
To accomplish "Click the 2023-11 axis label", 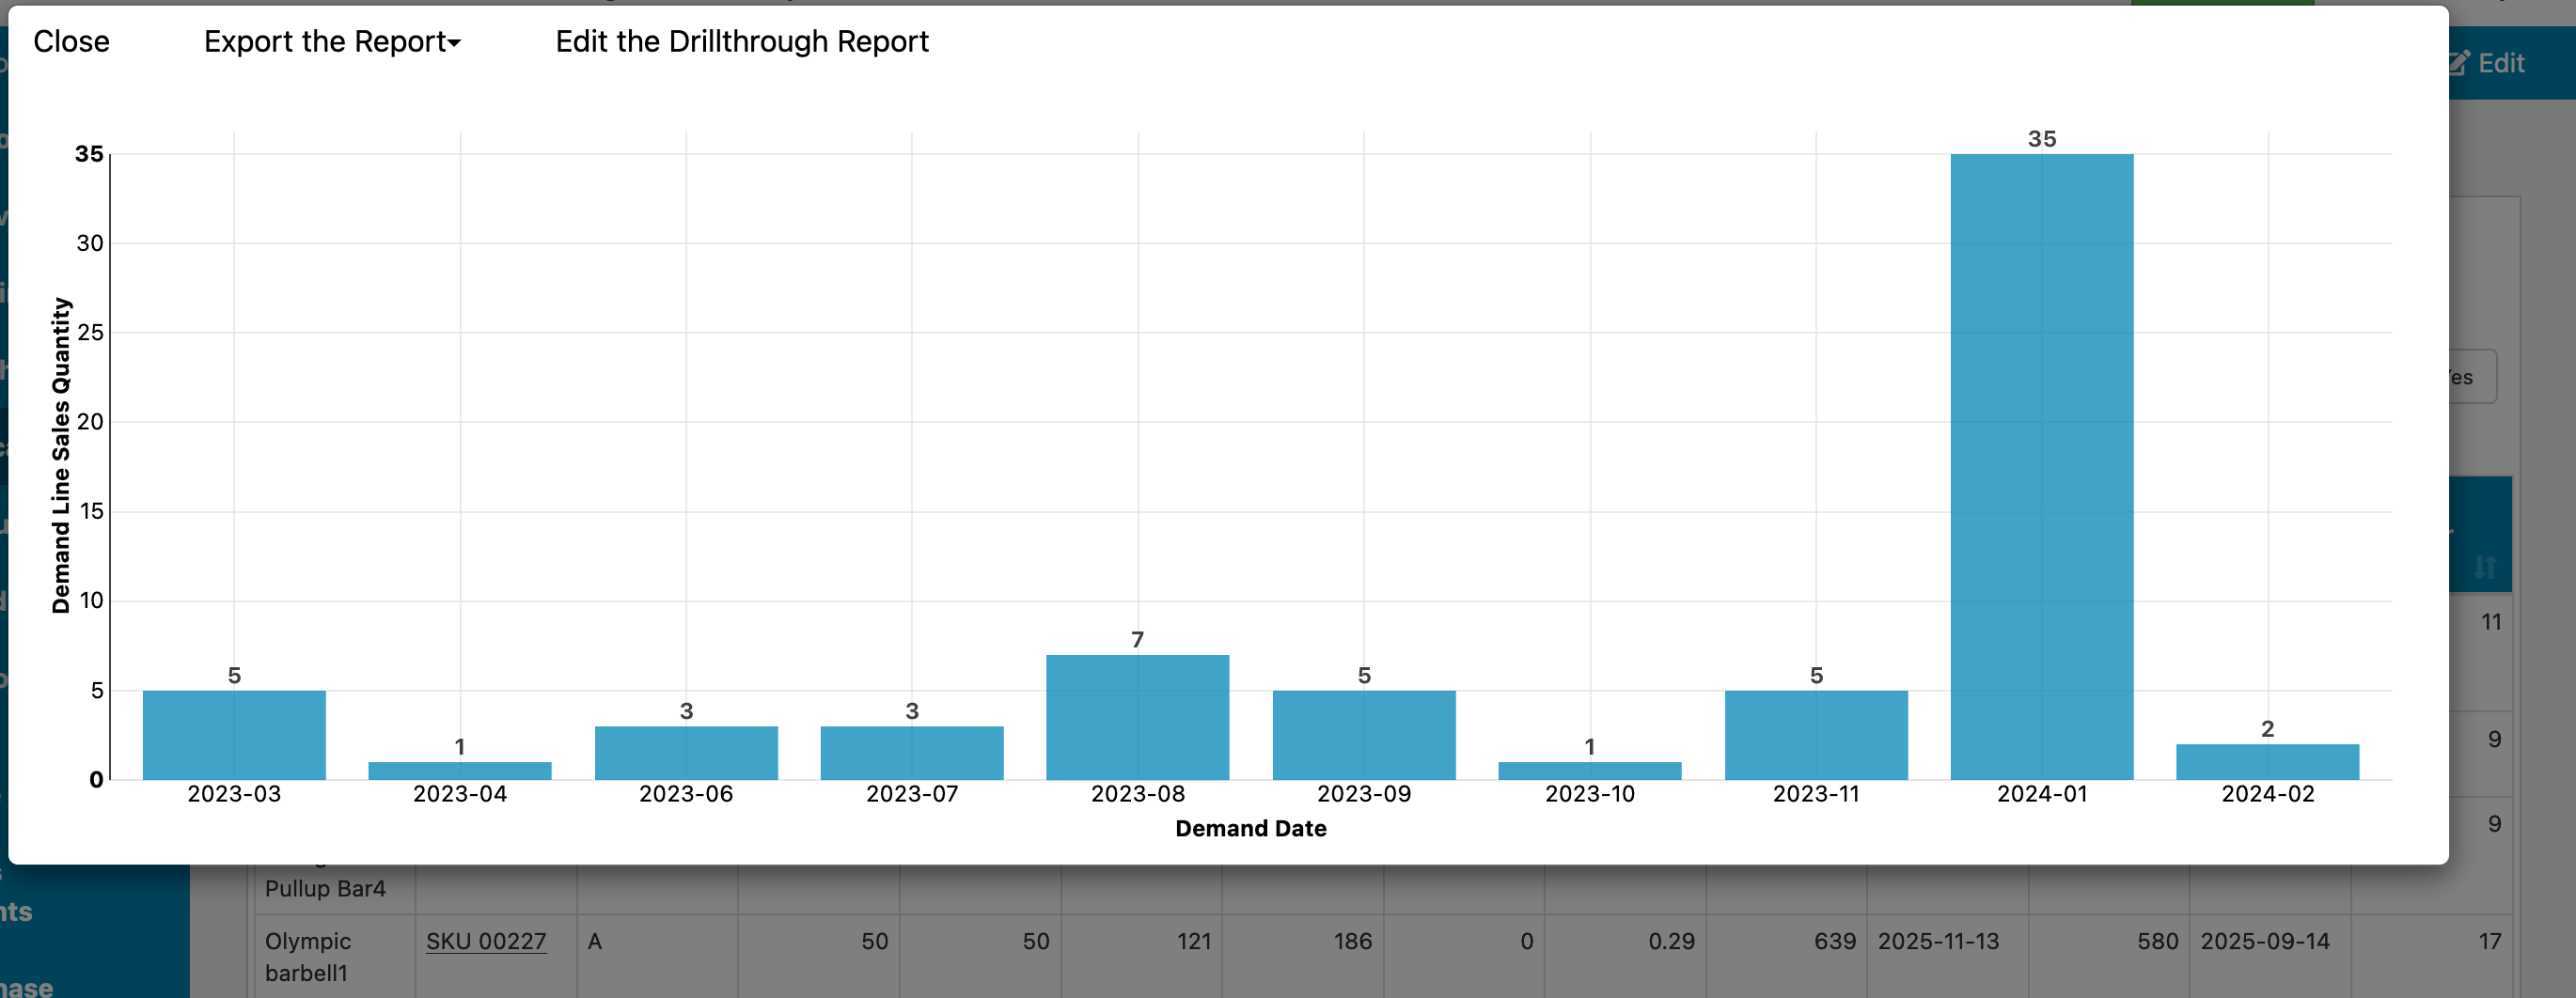I will (1816, 794).
